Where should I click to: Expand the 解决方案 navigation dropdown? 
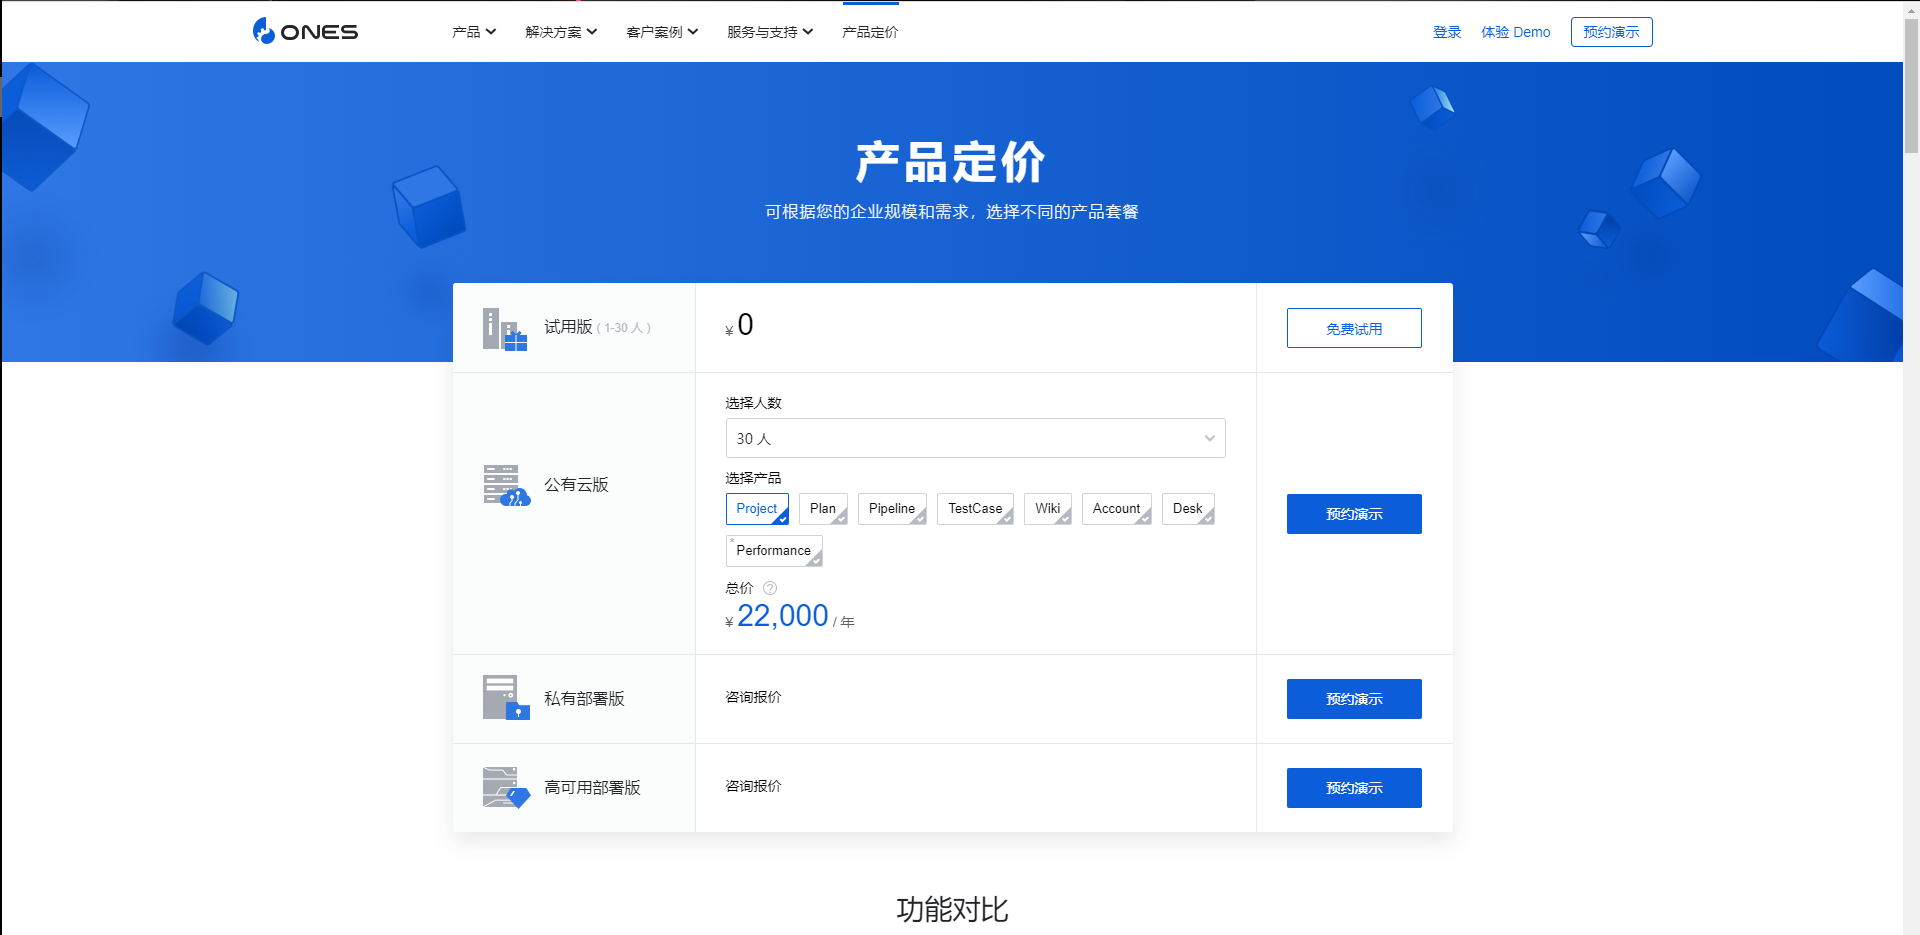tap(559, 31)
